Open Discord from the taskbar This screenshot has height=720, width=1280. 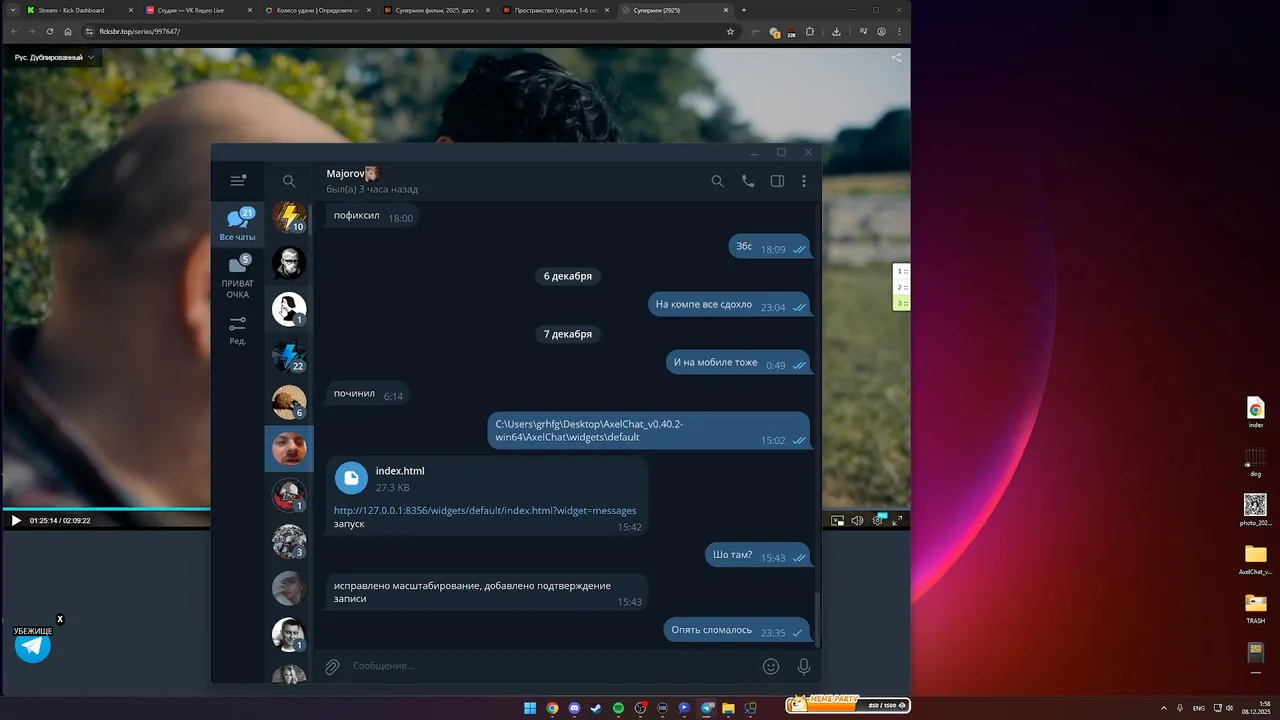574,708
